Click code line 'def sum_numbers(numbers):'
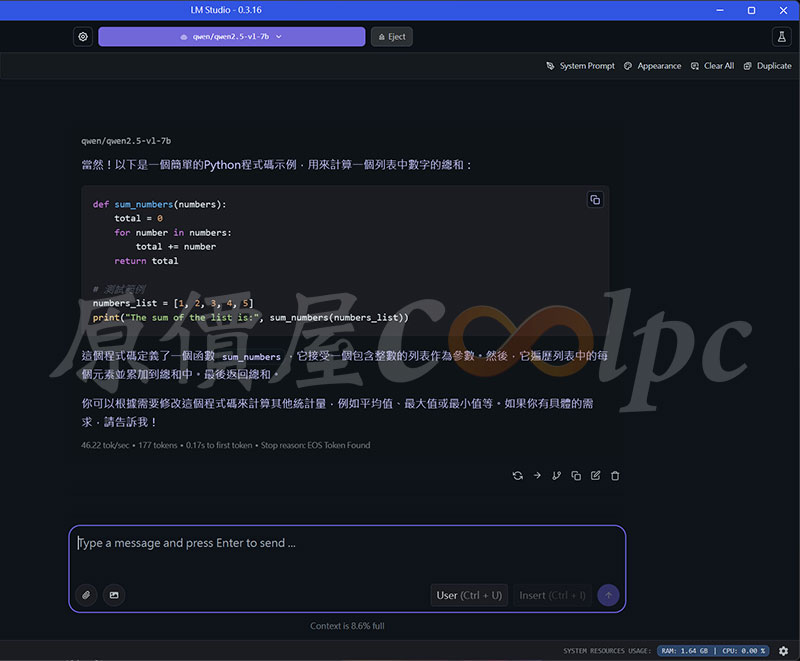The image size is (800, 661). tap(159, 205)
